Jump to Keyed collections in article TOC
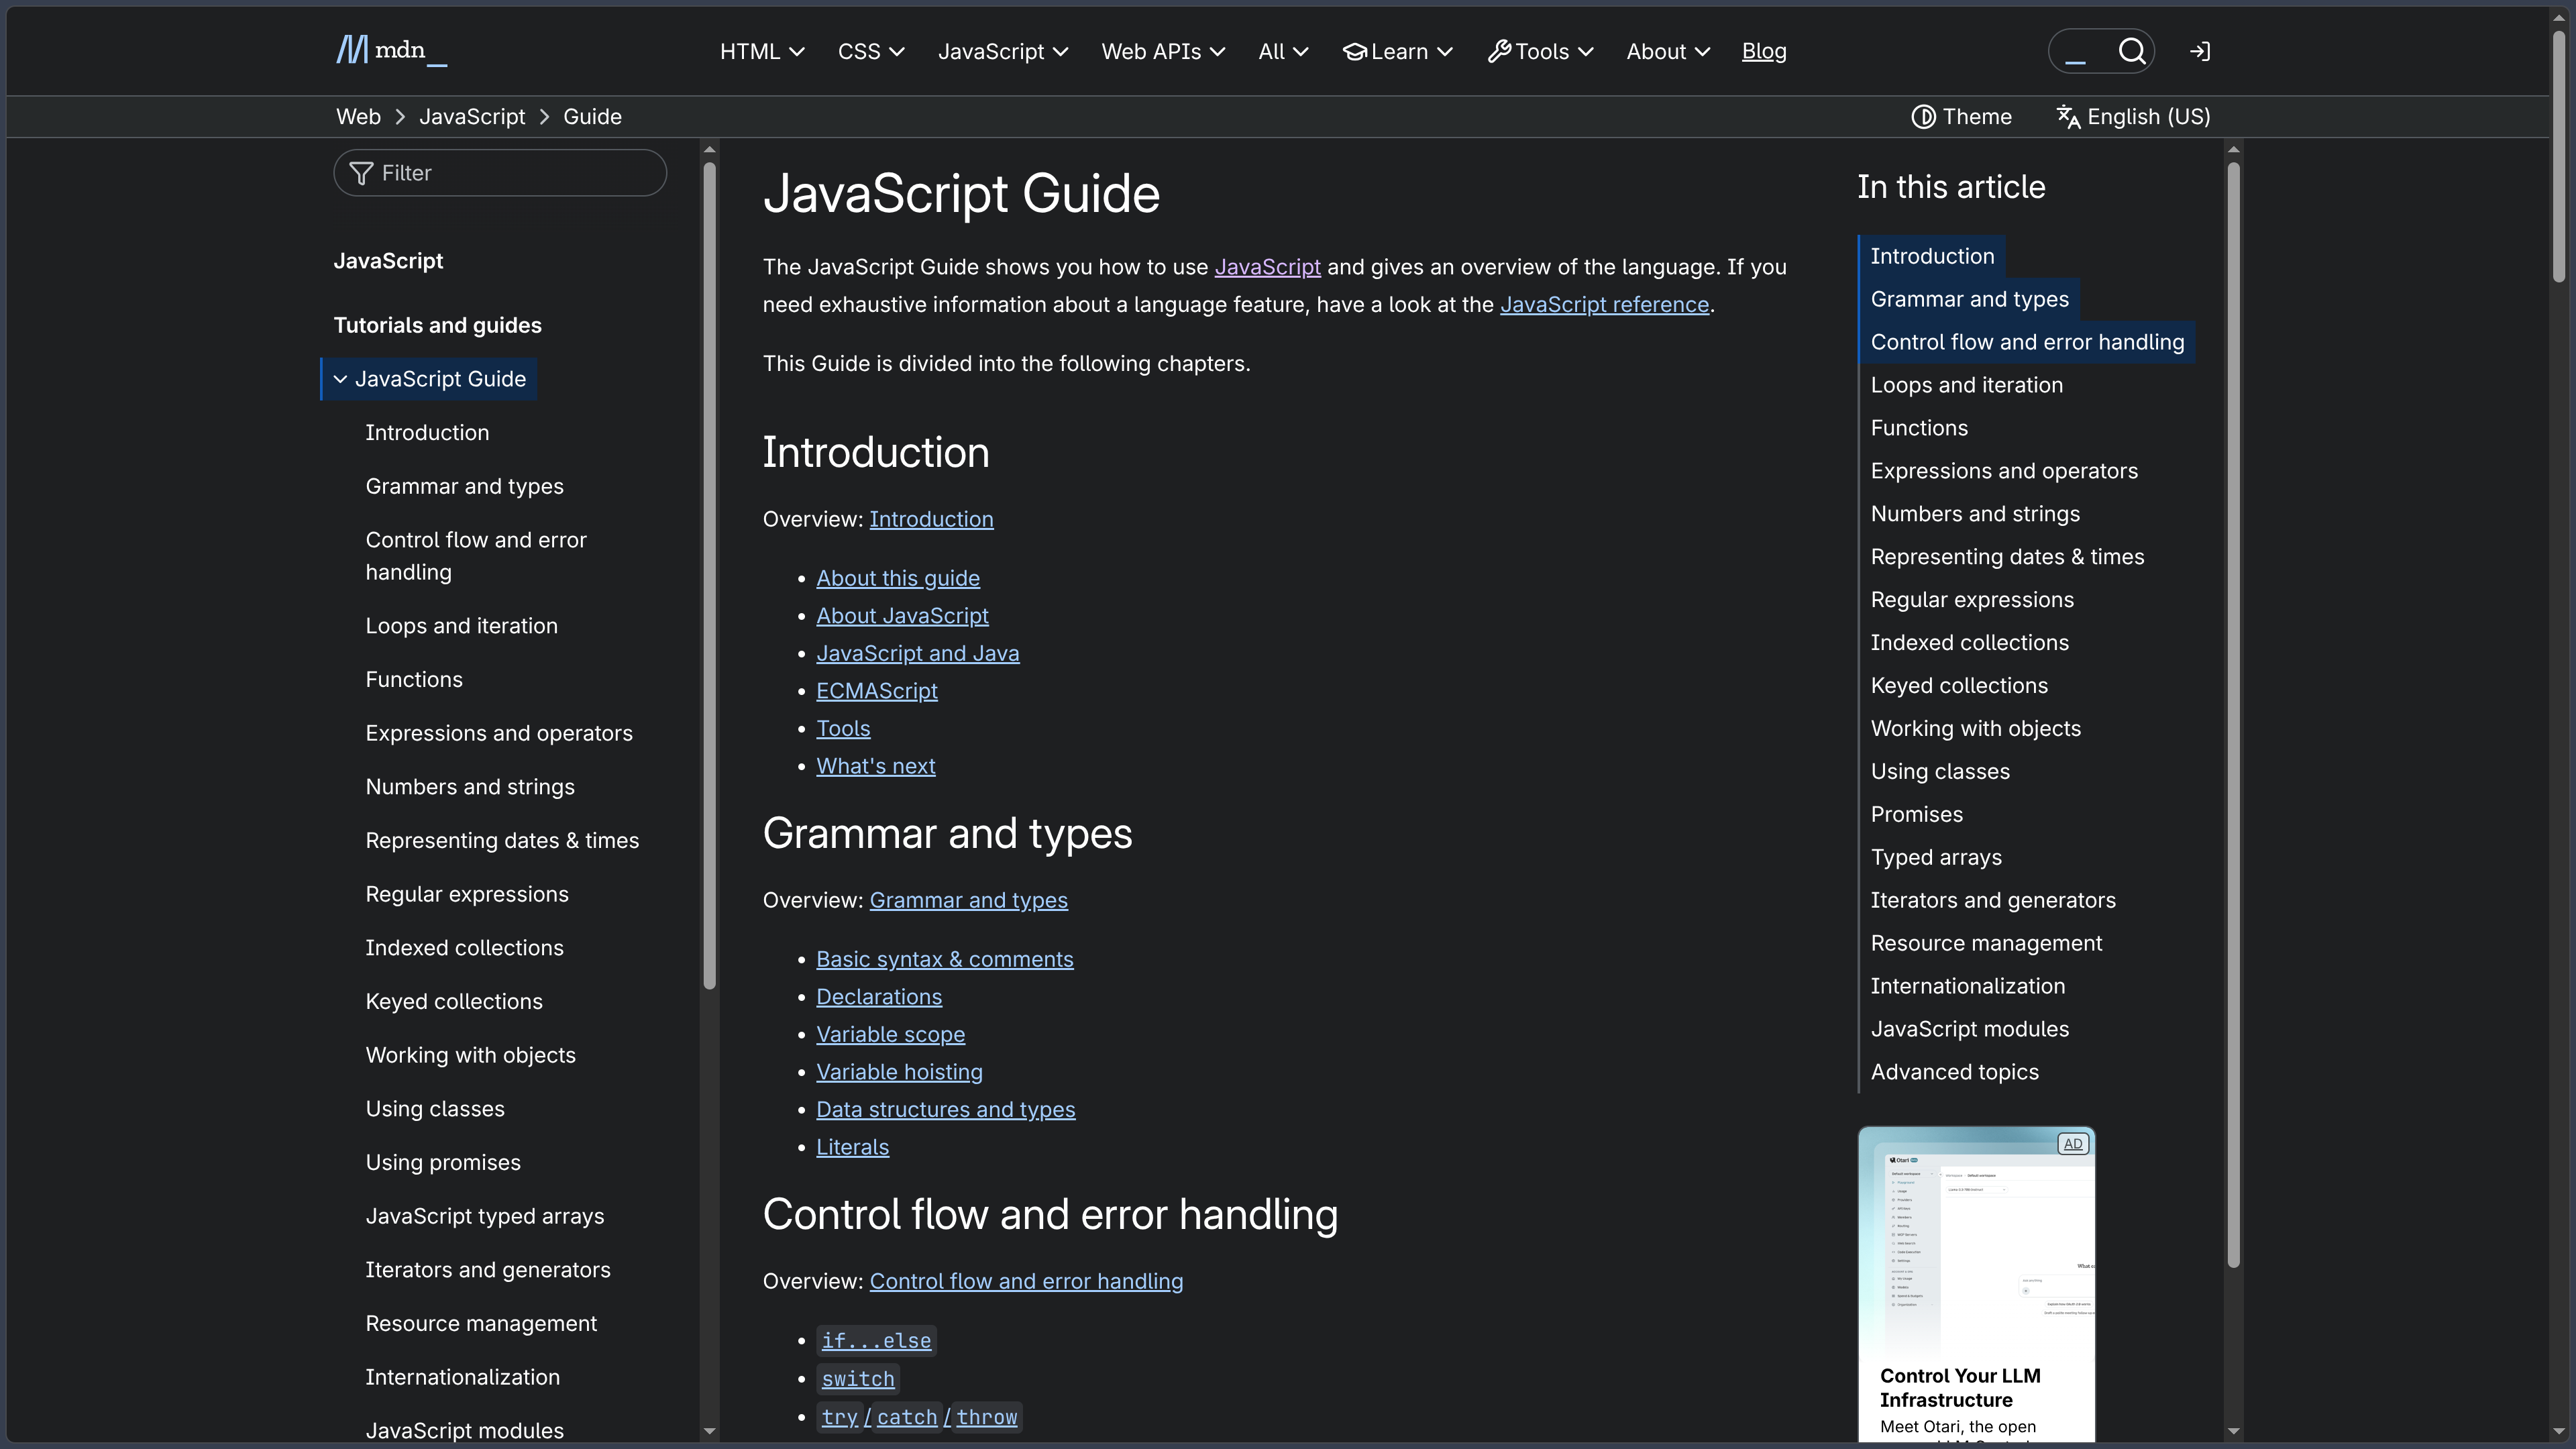The image size is (2576, 1449). click(1959, 686)
